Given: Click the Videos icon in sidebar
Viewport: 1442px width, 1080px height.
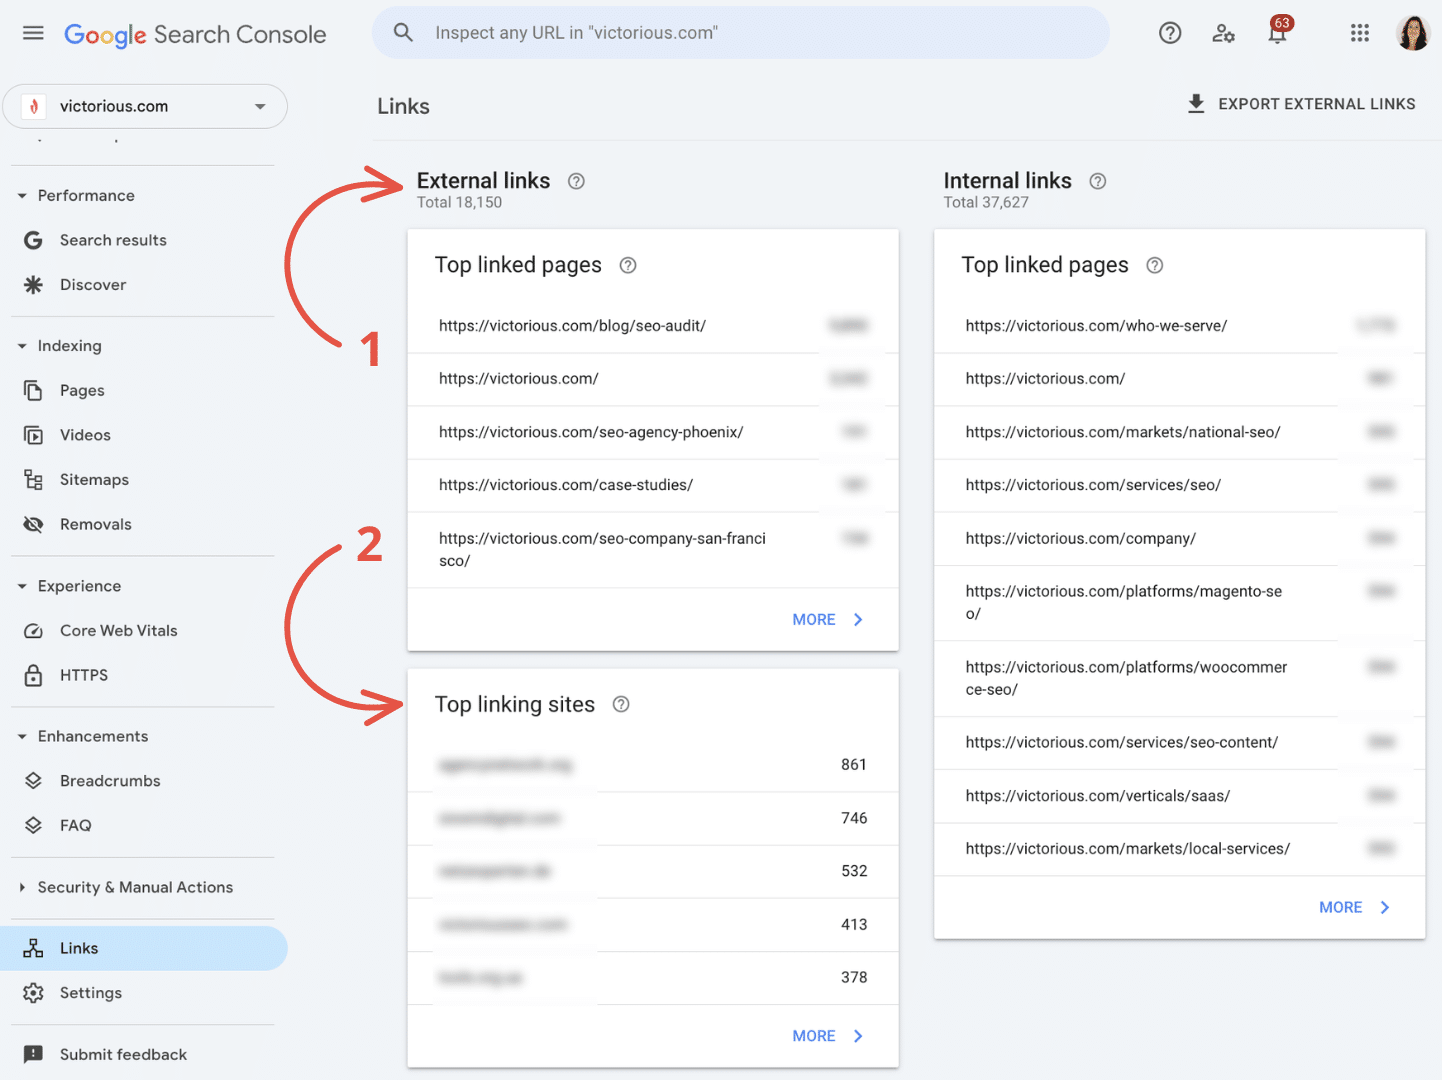Looking at the screenshot, I should [x=33, y=435].
